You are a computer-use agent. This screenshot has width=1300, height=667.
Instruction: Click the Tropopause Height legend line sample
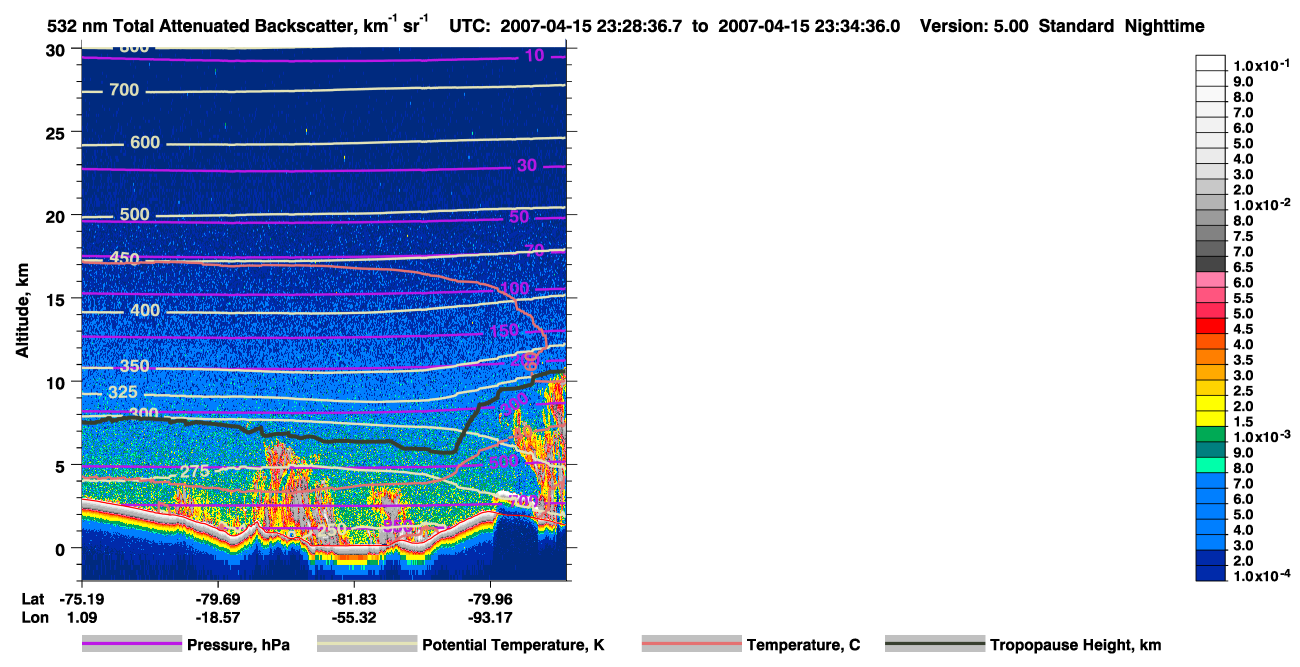[x=935, y=645]
